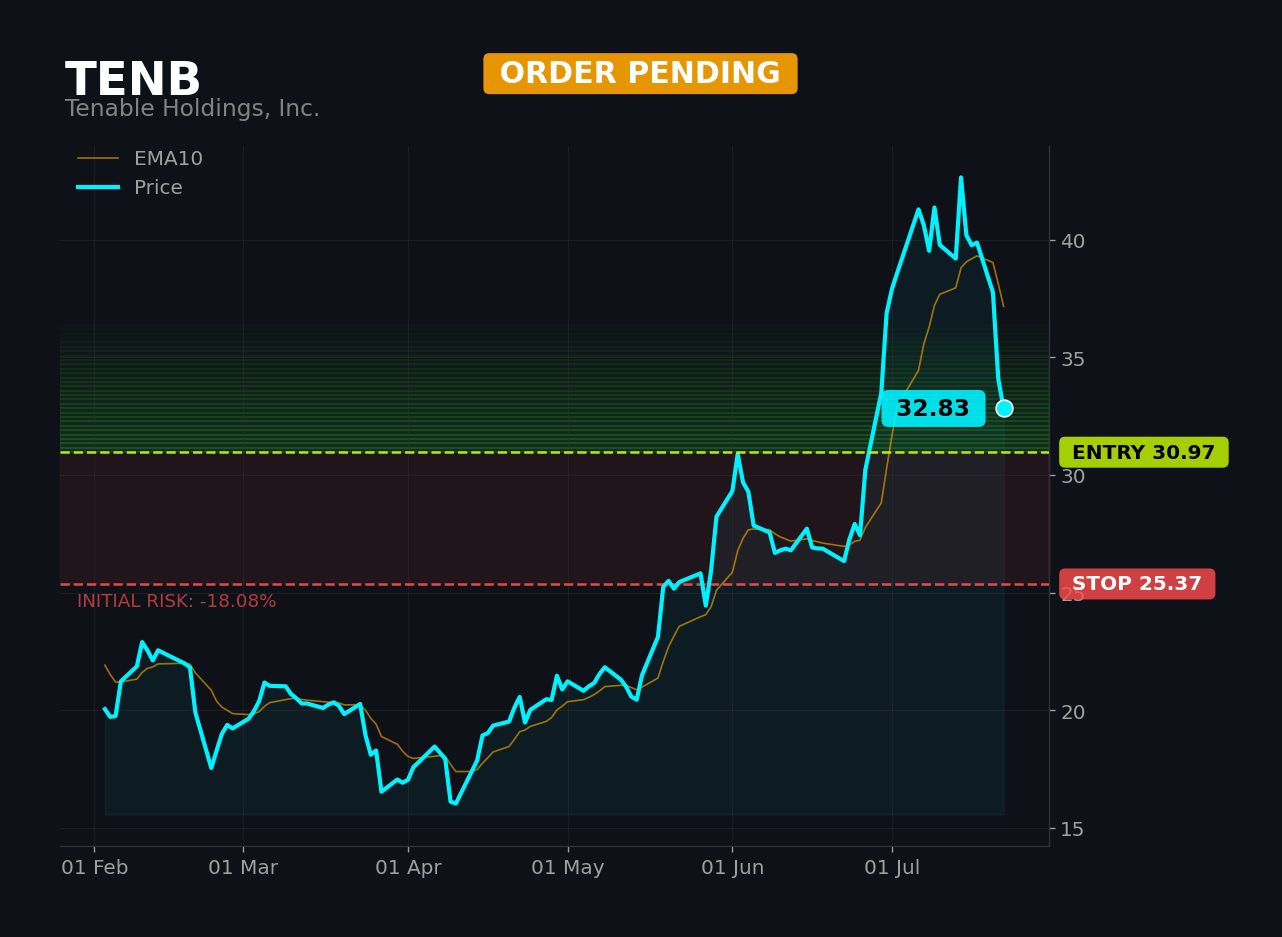
Task: Click the ORDER PENDING status badge
Action: click(640, 74)
